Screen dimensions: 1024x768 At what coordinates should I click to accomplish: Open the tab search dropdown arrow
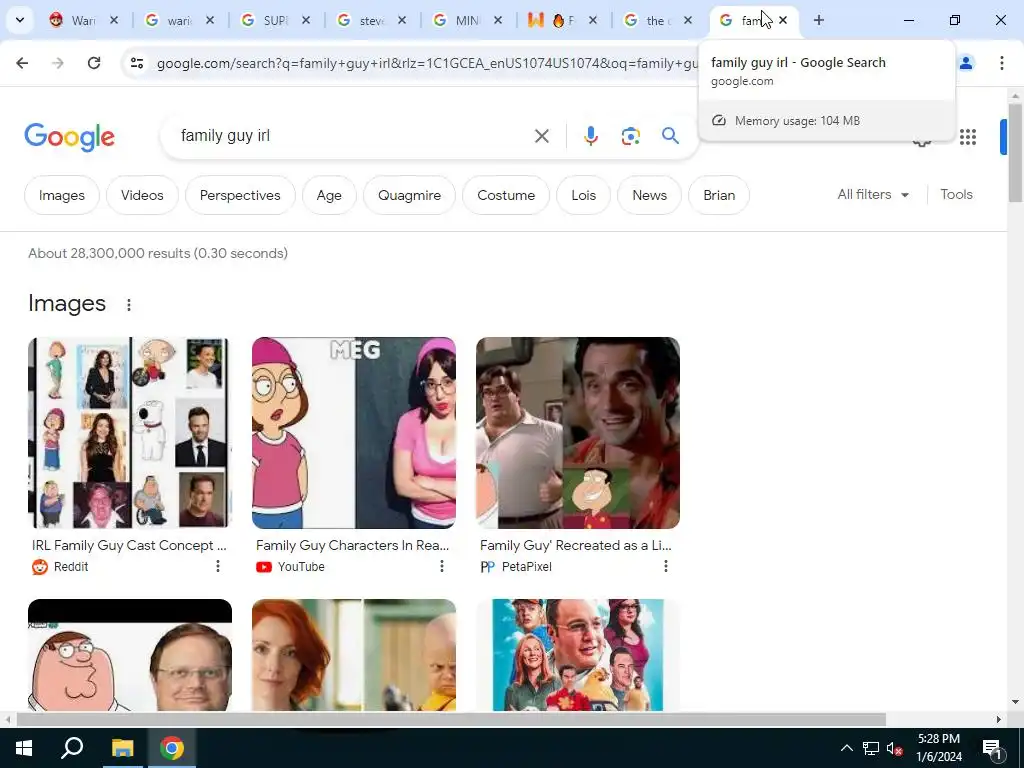20,20
